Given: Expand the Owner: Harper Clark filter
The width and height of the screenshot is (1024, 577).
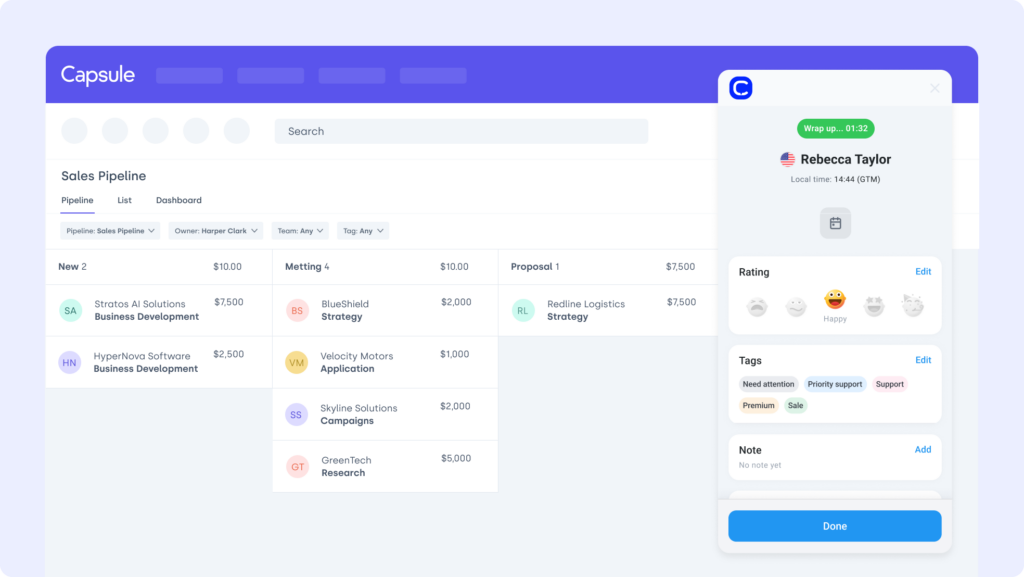Looking at the screenshot, I should pyautogui.click(x=216, y=231).
